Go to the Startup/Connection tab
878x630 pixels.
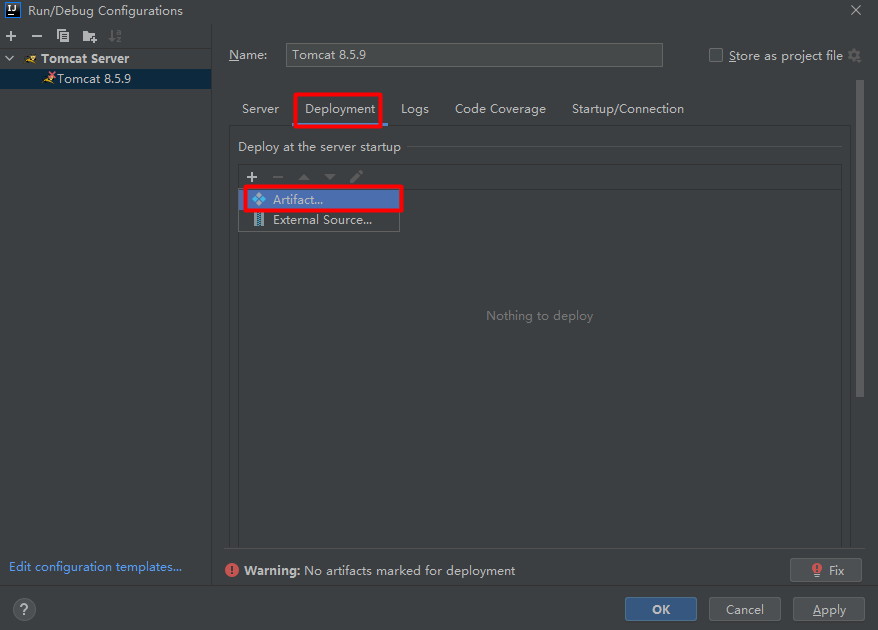click(628, 109)
